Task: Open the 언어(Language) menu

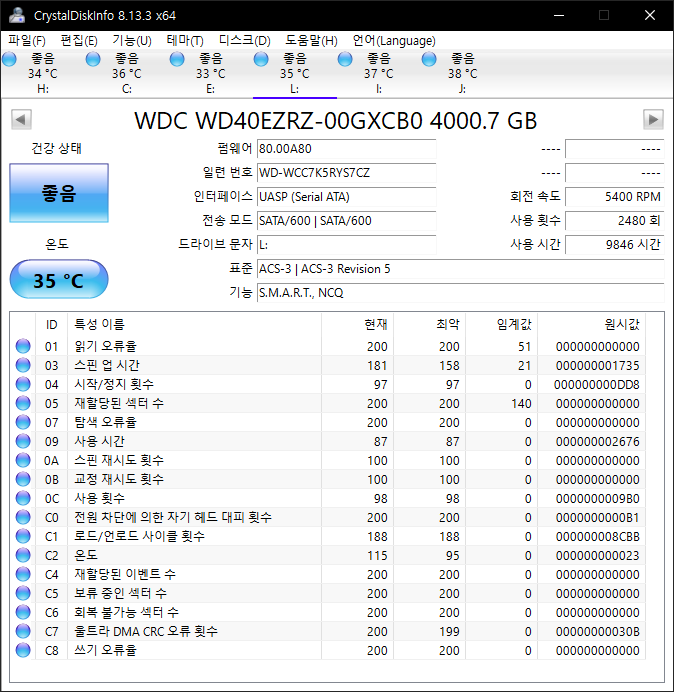Action: pos(394,41)
